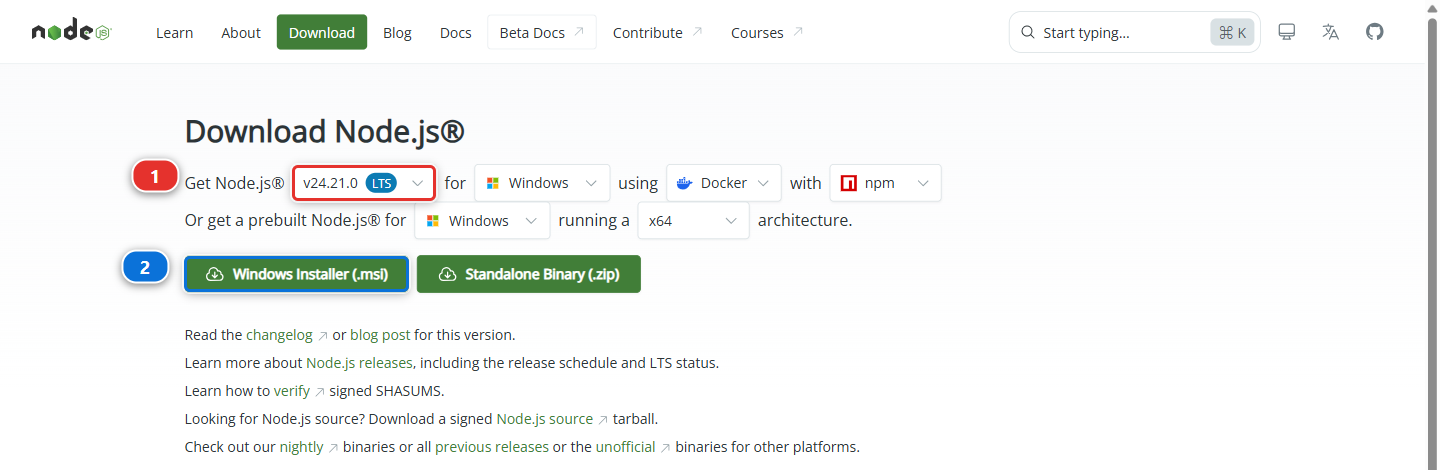The image size is (1440, 470).
Task: Toggle the theme switcher icon
Action: coord(1287,32)
